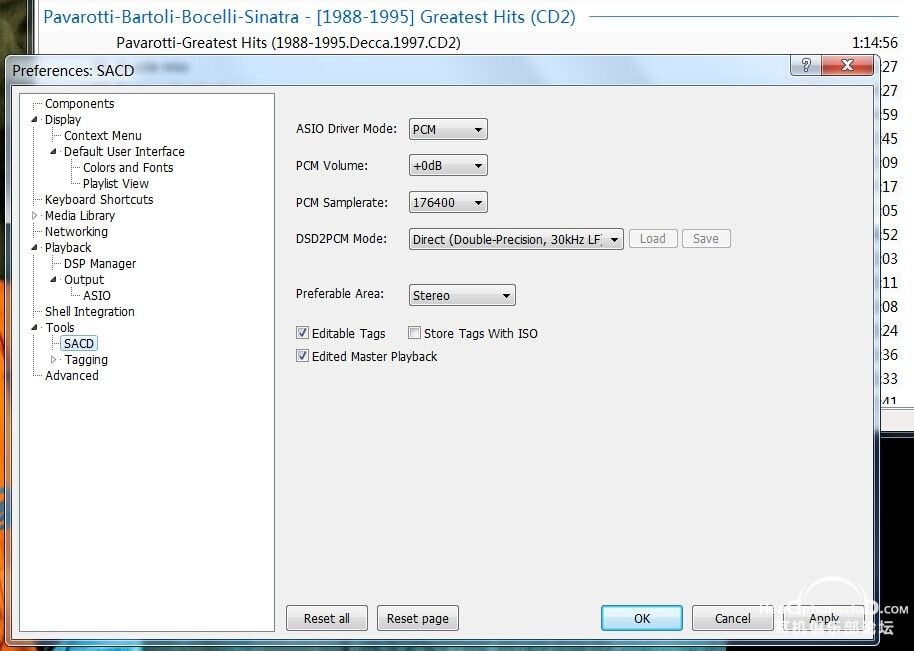
Task: Select Tools tree item
Action: pos(60,328)
